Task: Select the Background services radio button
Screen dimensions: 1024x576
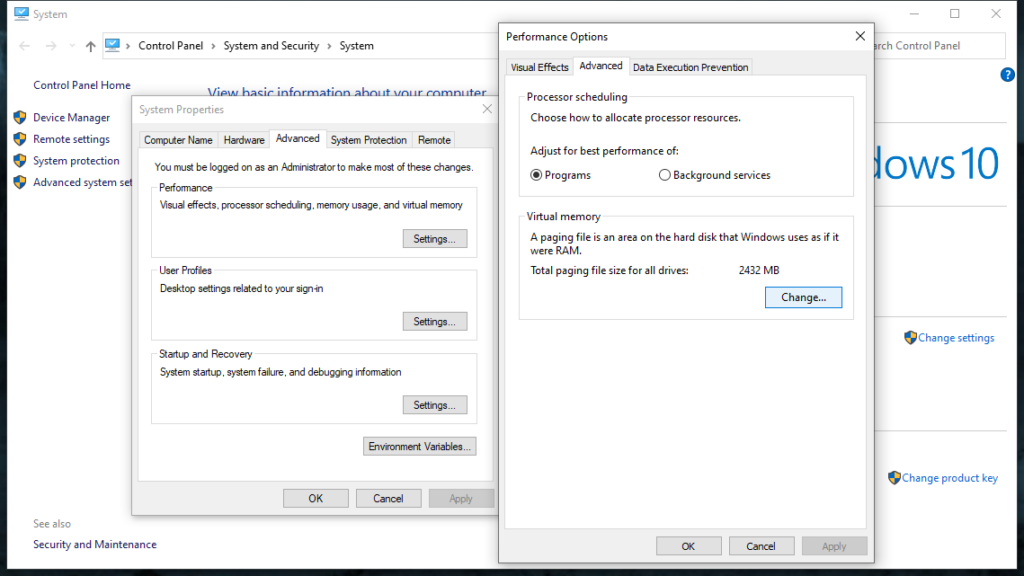Action: (x=665, y=174)
